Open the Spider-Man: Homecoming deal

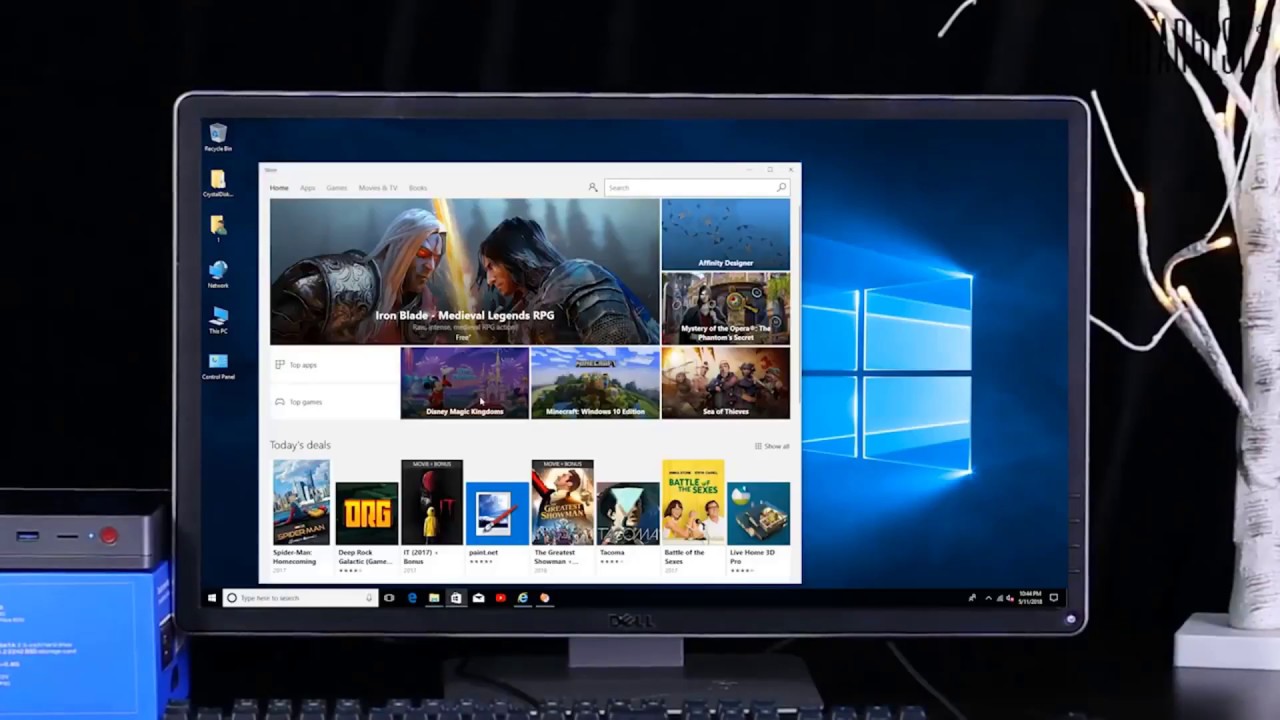click(x=301, y=516)
